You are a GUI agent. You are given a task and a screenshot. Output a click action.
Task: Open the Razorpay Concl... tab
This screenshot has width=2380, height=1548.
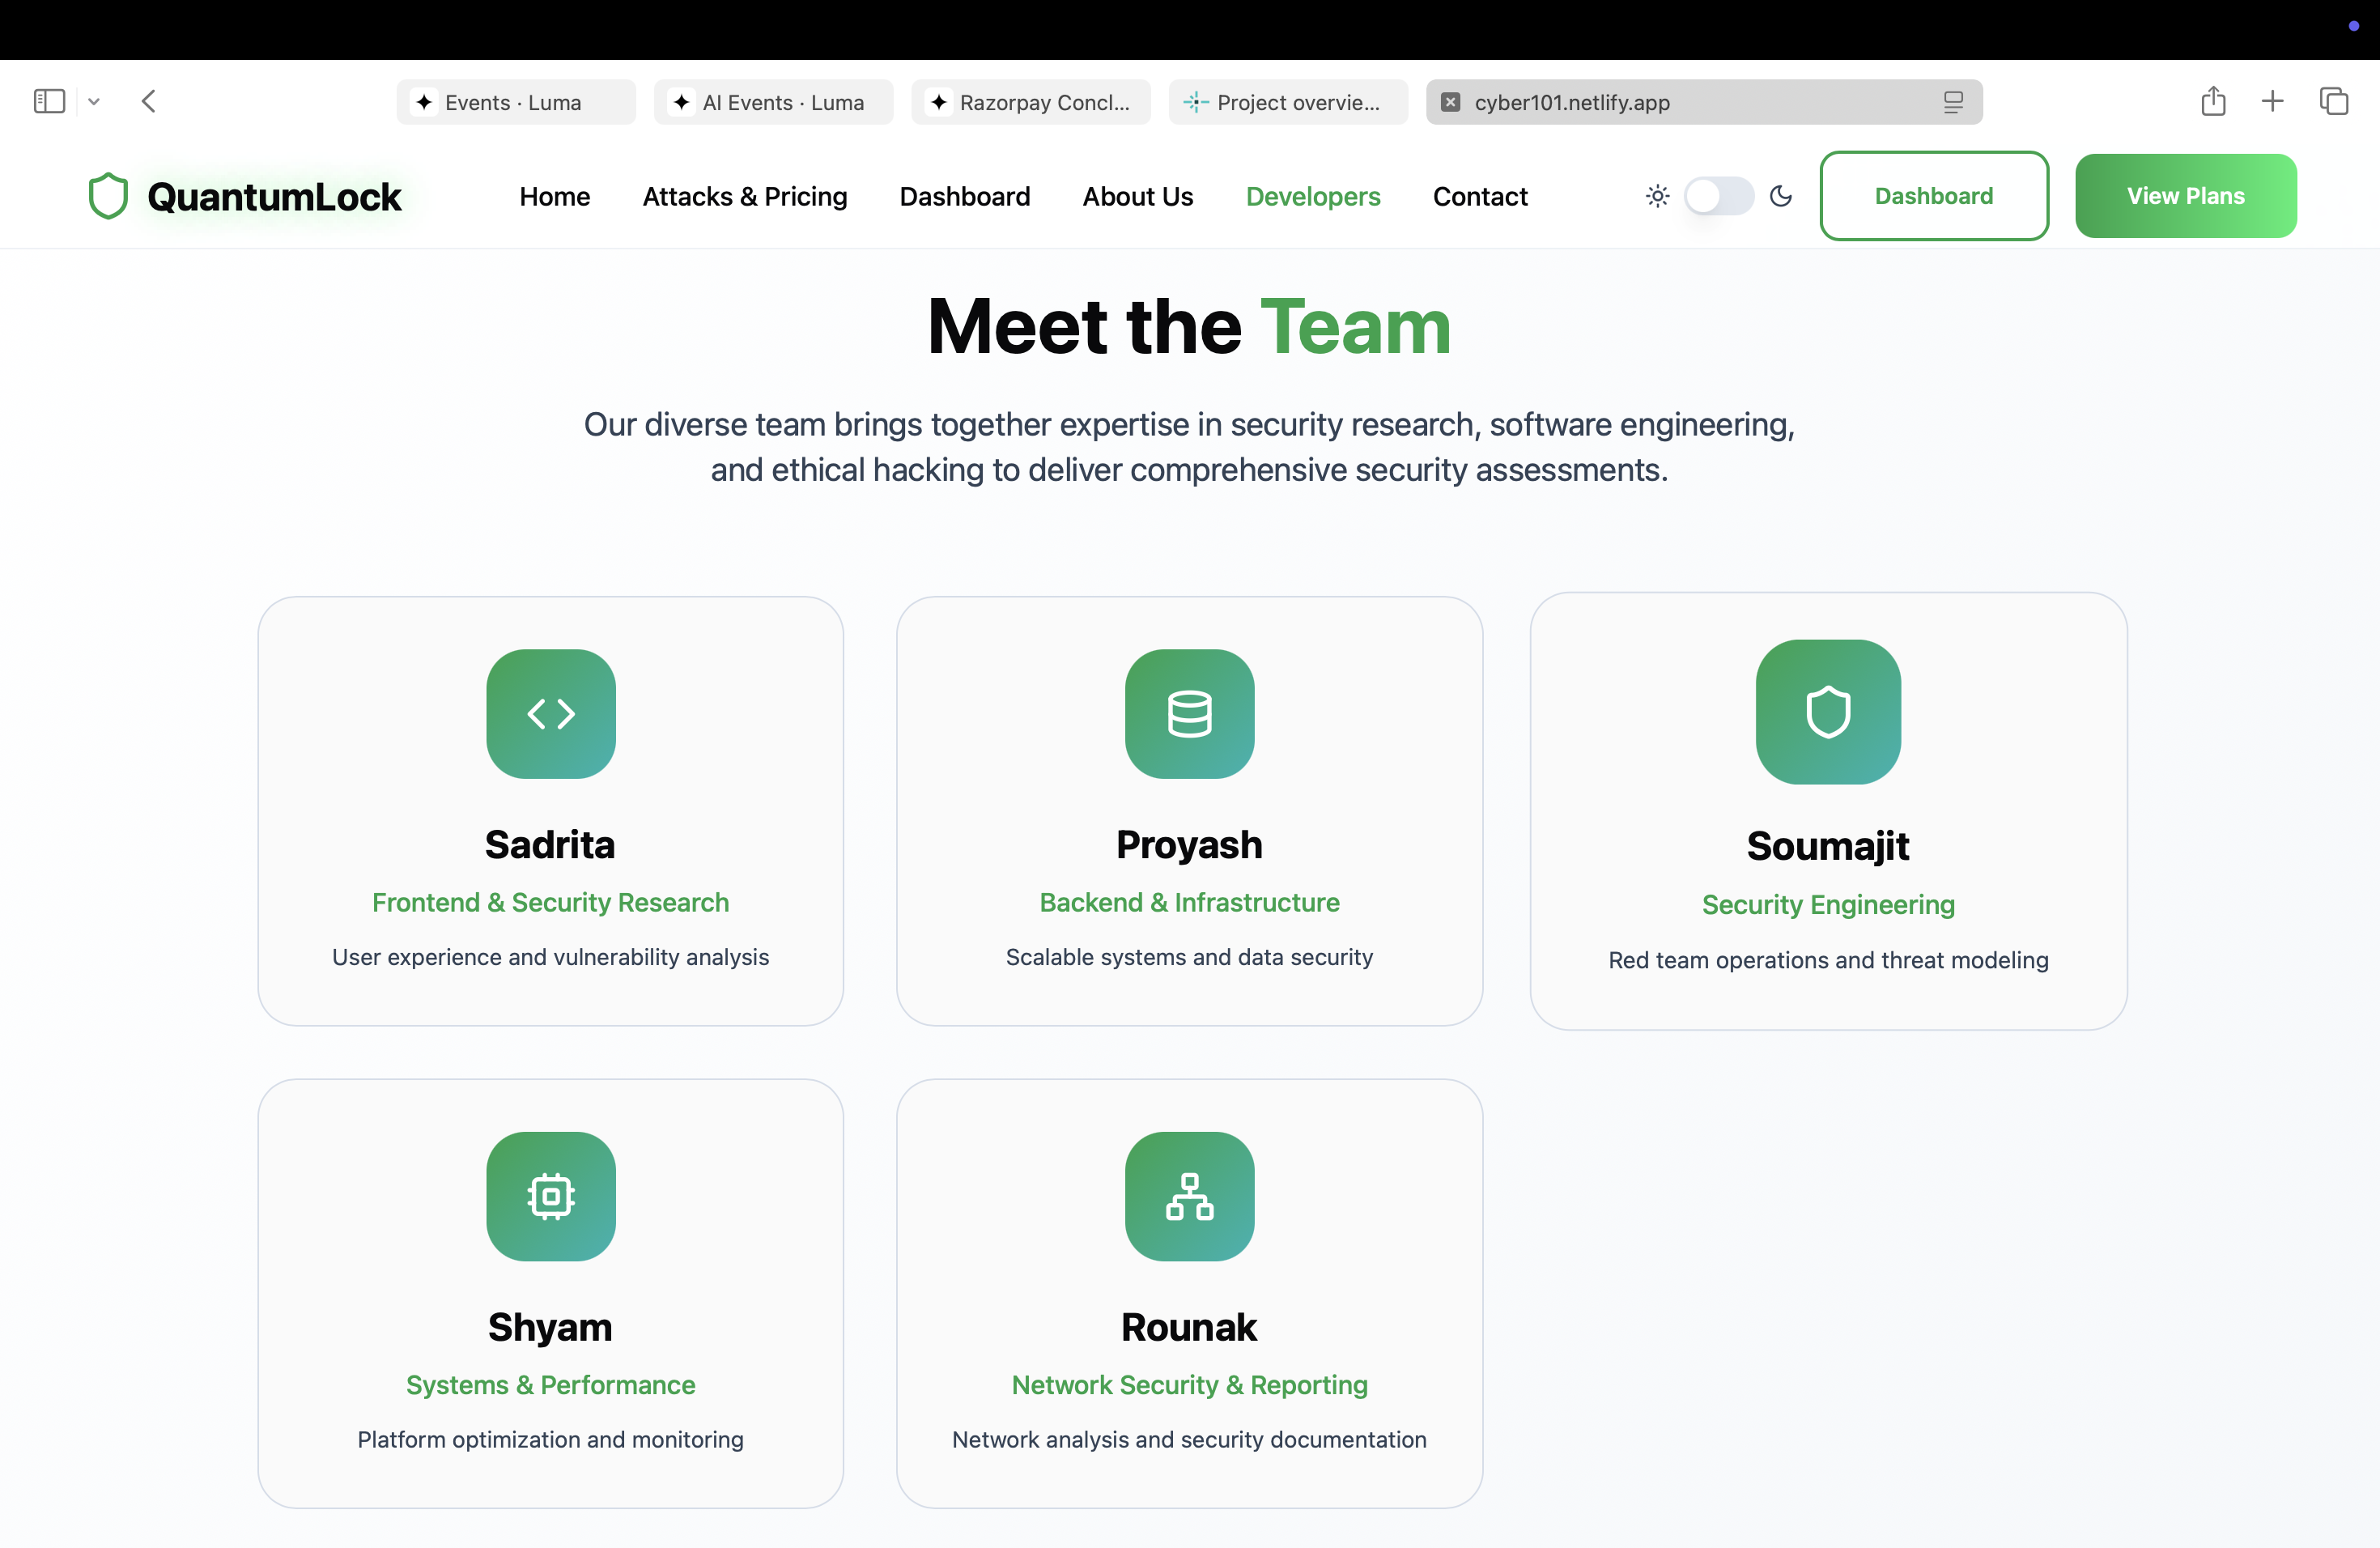click(x=1031, y=102)
